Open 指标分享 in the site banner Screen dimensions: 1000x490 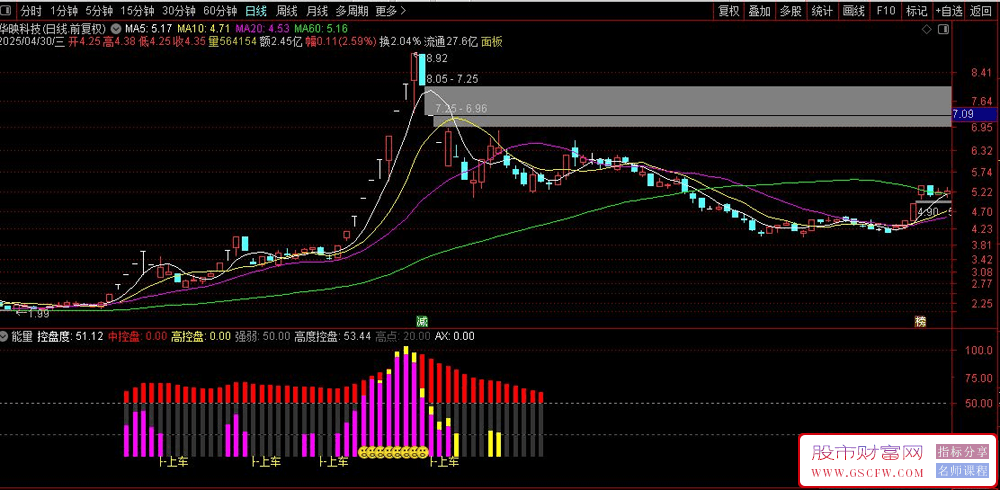point(962,452)
